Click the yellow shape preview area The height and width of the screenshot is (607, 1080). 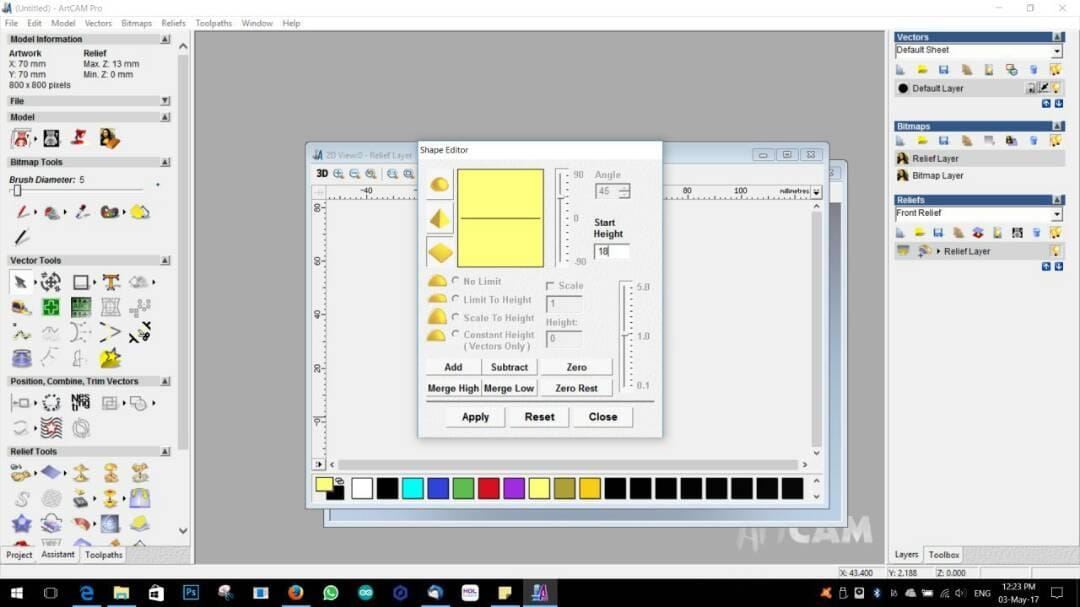point(501,218)
